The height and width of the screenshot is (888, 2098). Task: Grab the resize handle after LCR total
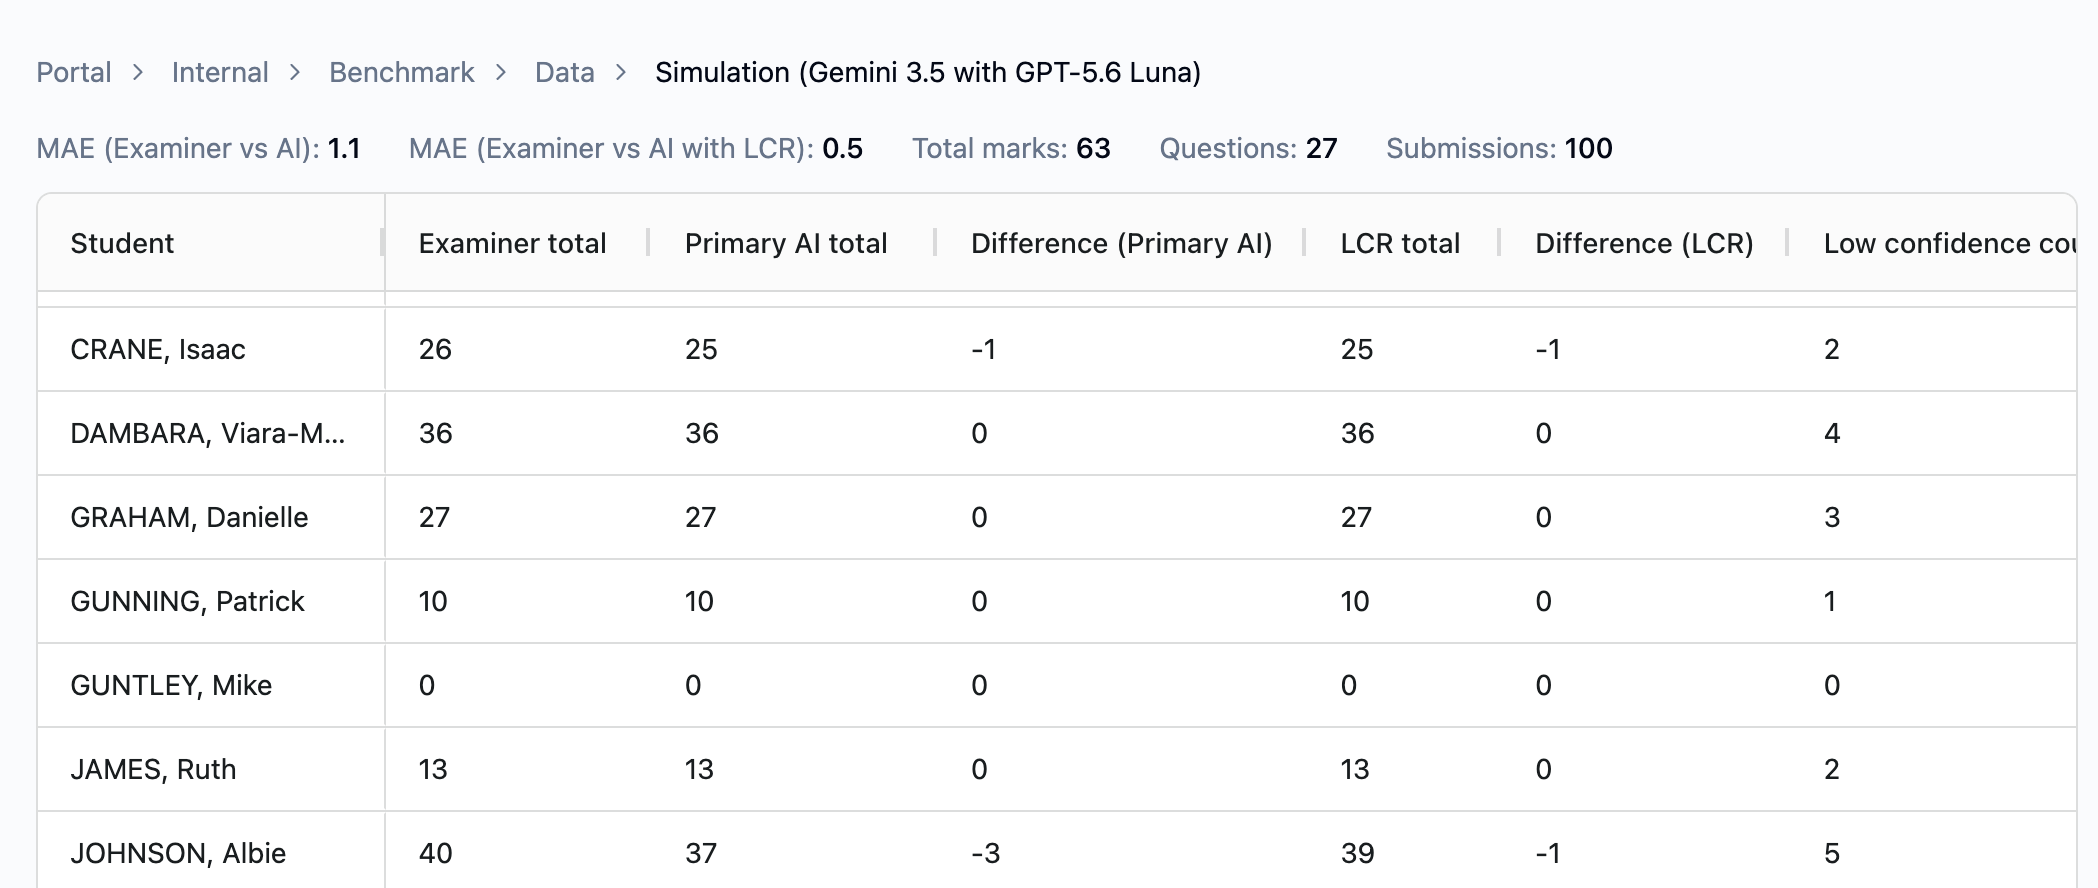point(1499,243)
